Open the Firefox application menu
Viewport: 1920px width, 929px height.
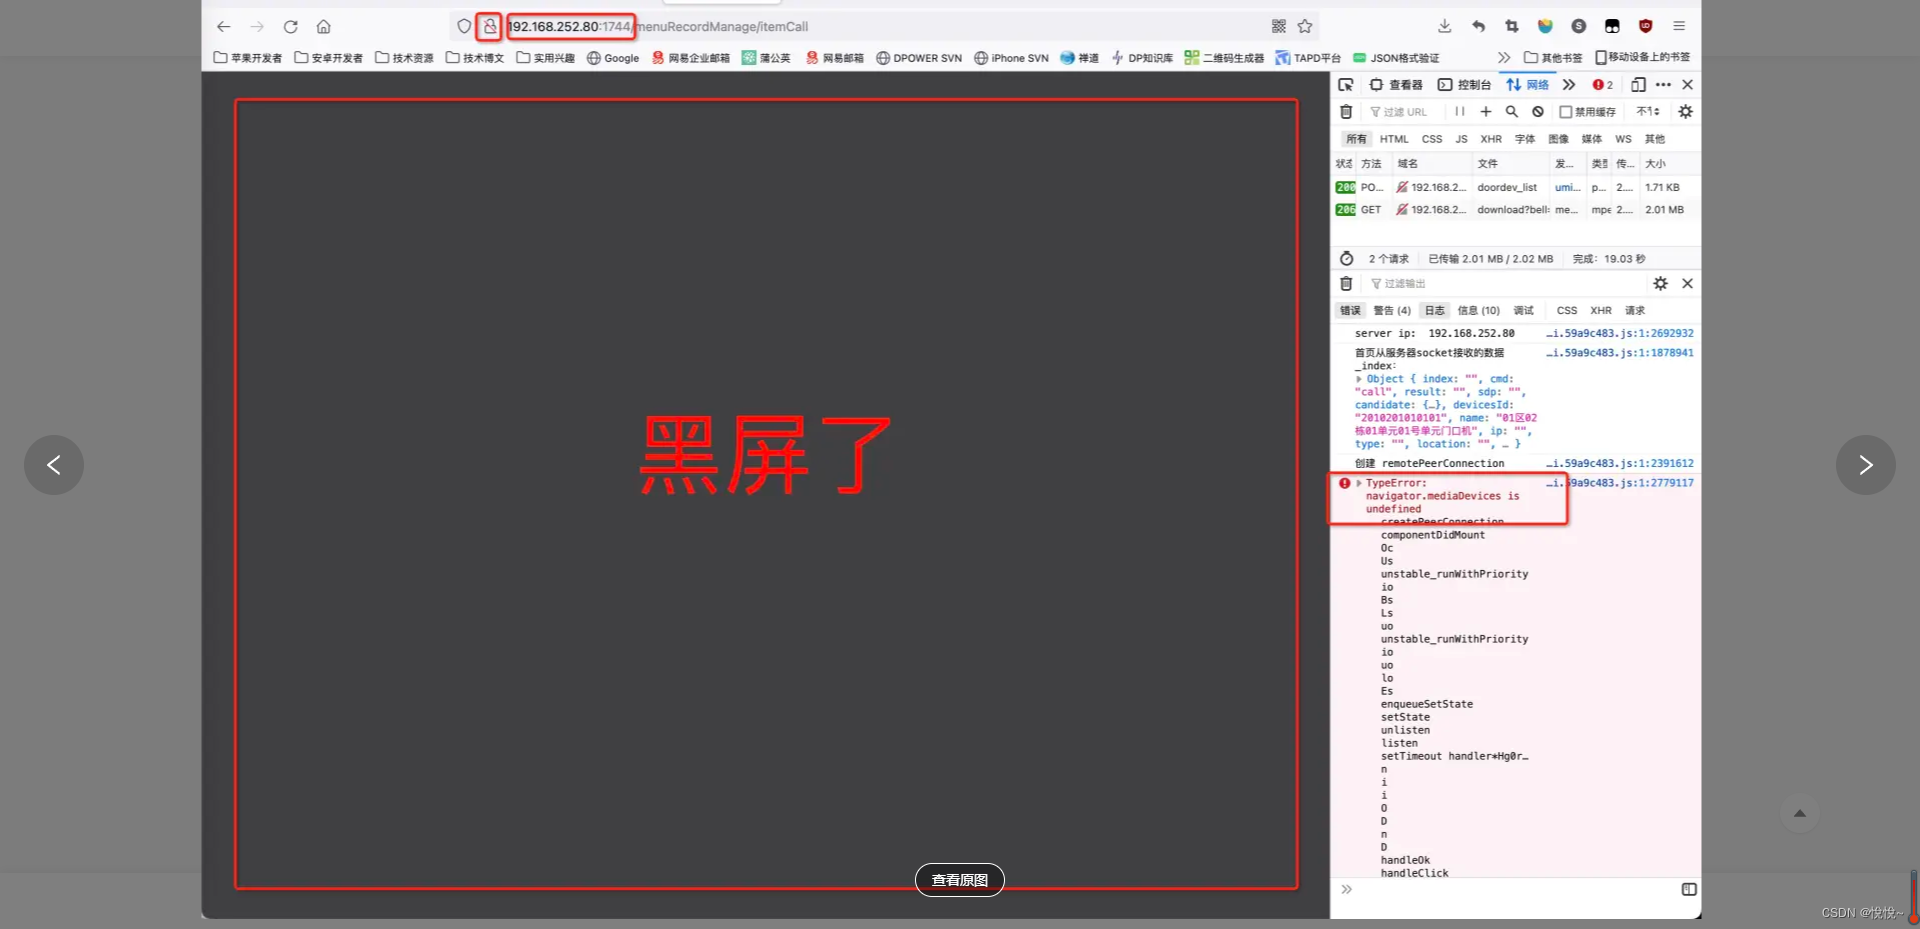pos(1679,26)
